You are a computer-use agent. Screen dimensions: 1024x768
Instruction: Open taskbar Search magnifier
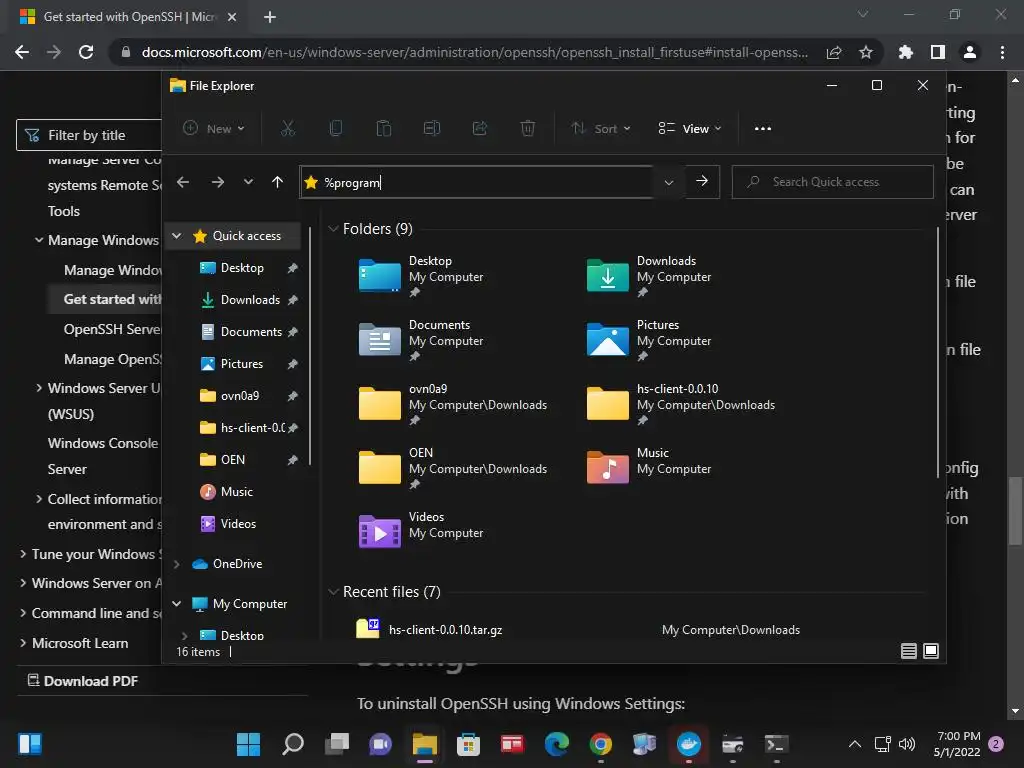click(293, 744)
